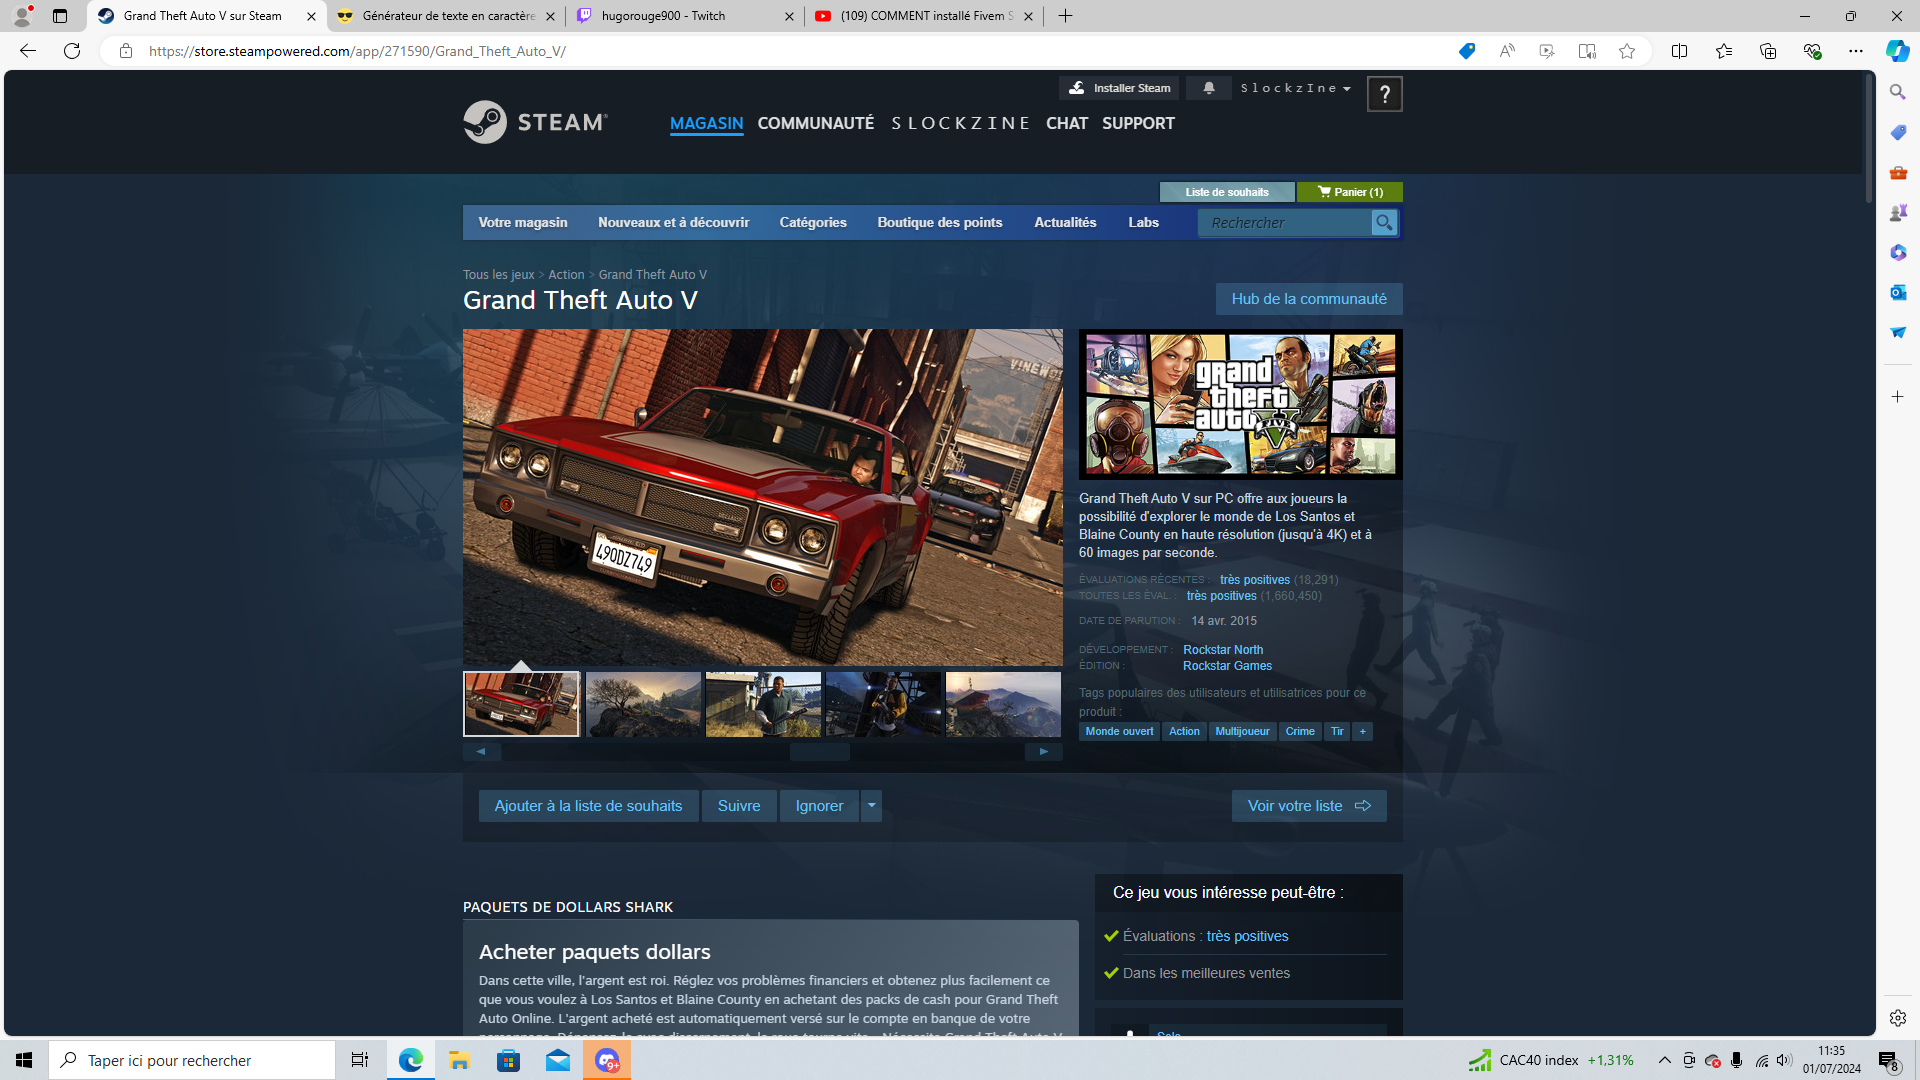The height and width of the screenshot is (1080, 1920).
Task: Open File Explorer from the taskbar
Action: tap(459, 1060)
